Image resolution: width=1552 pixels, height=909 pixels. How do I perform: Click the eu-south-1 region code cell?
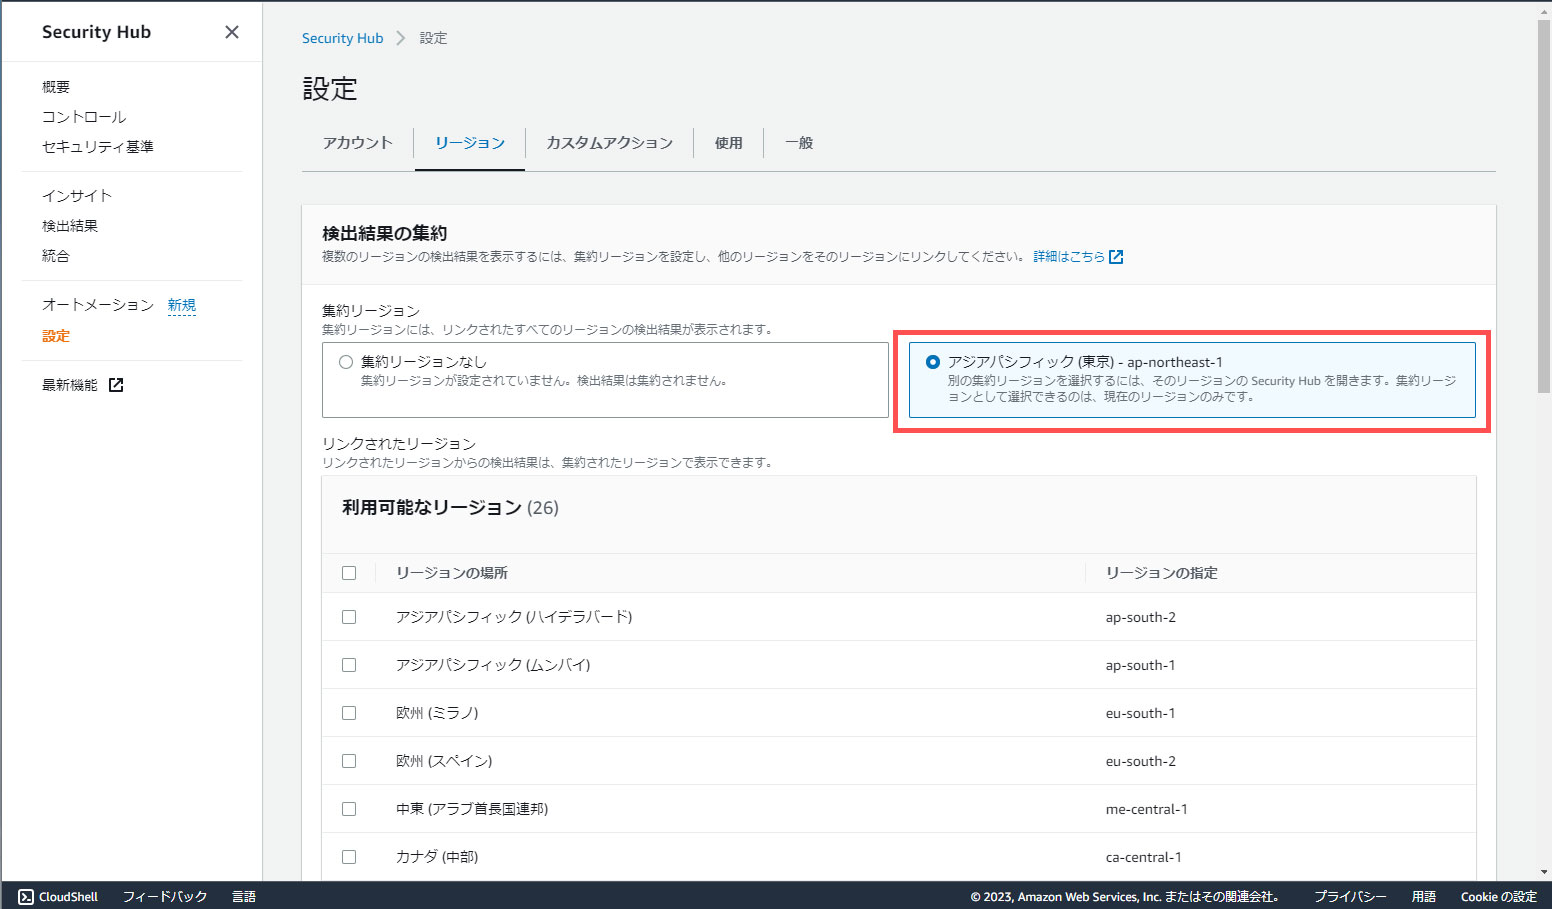[1141, 713]
